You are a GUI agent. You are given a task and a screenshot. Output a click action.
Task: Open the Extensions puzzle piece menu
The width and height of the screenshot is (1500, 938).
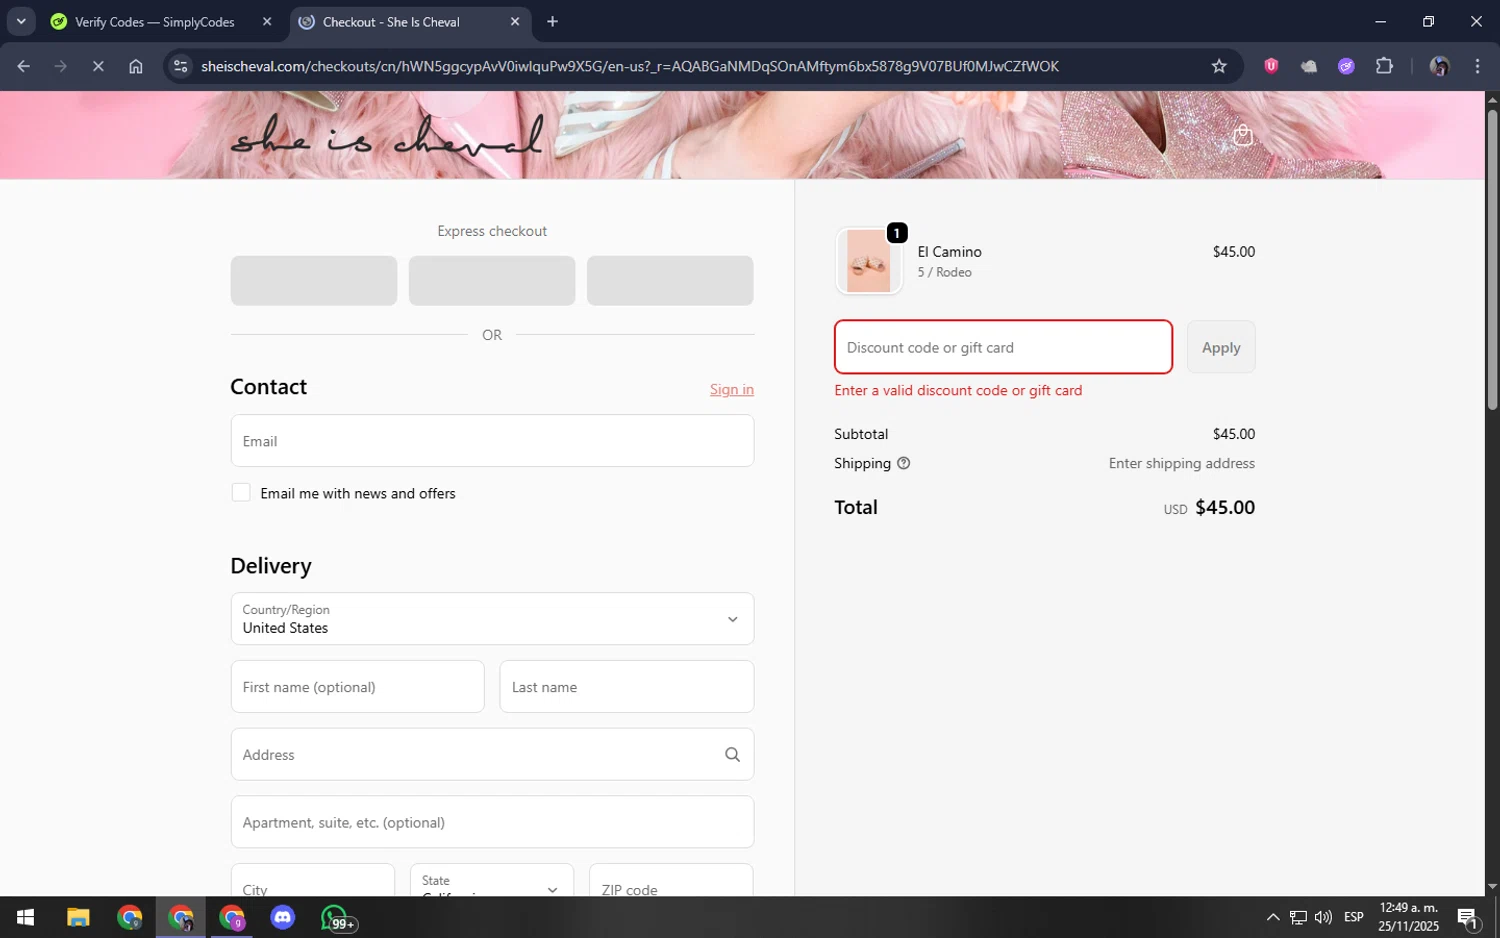pos(1384,66)
